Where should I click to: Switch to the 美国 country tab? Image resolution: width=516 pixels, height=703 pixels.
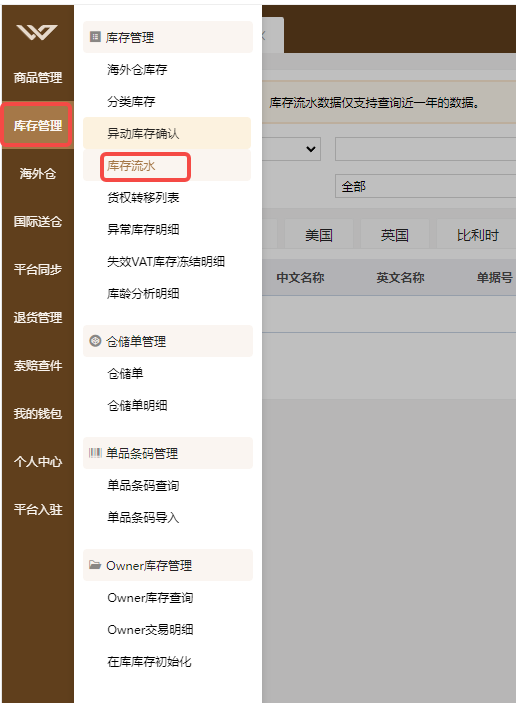coord(319,235)
